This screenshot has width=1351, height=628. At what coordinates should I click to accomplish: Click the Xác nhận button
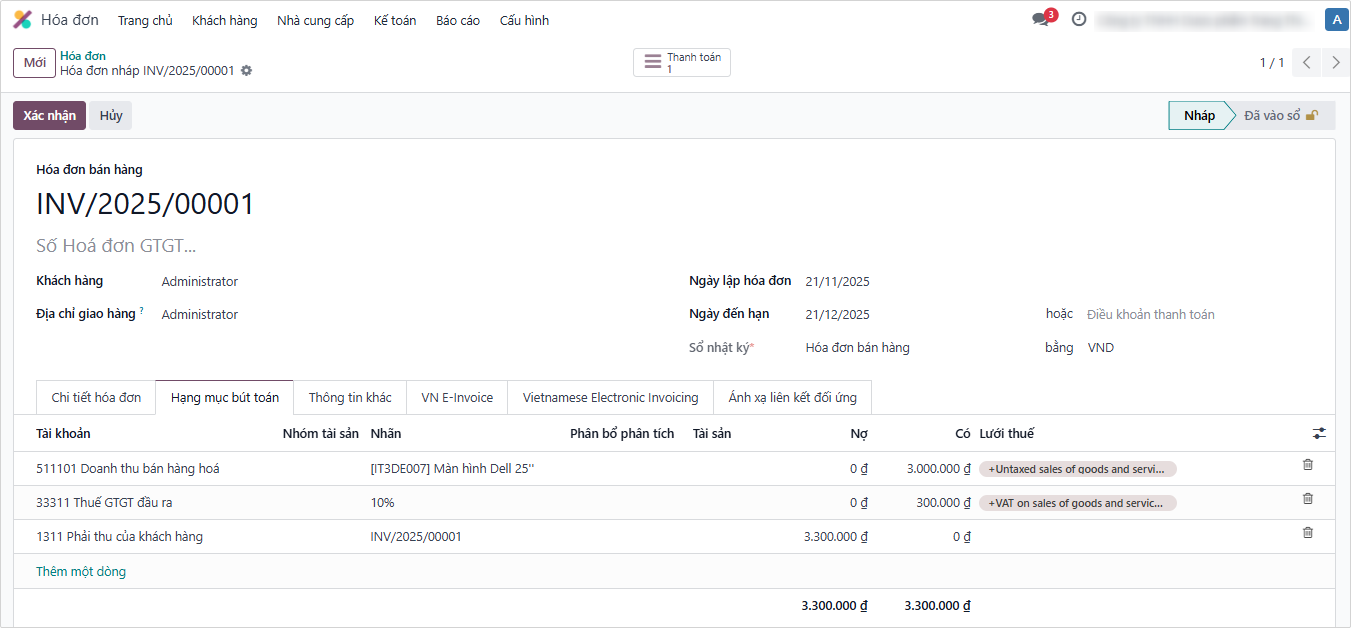pos(49,115)
